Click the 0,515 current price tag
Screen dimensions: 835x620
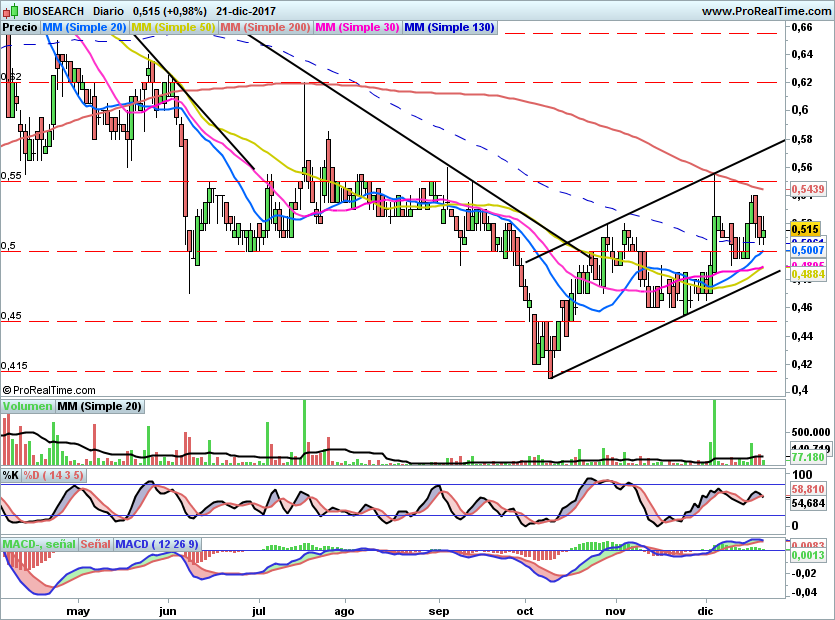click(x=805, y=230)
